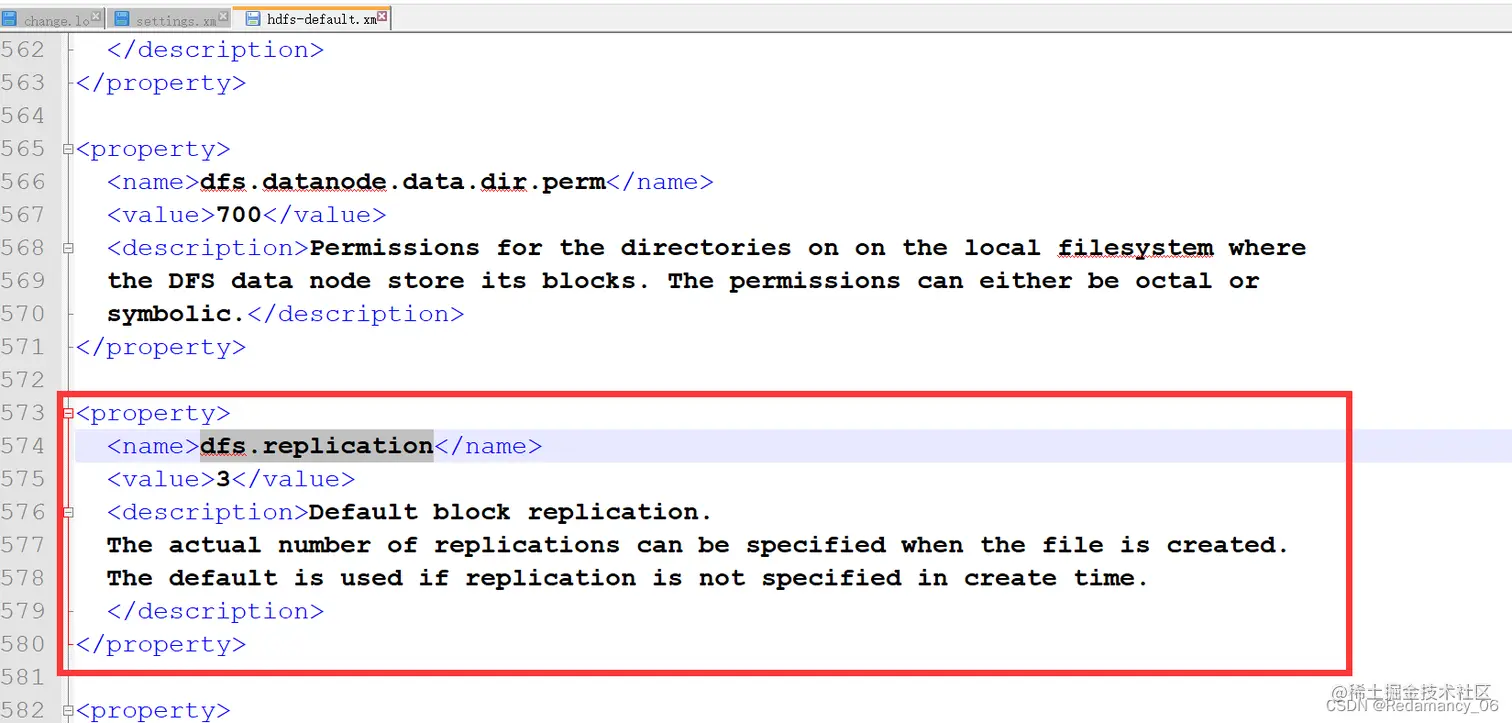Click line number 564 in the margin
The image size is (1512, 723).
tap(24, 116)
